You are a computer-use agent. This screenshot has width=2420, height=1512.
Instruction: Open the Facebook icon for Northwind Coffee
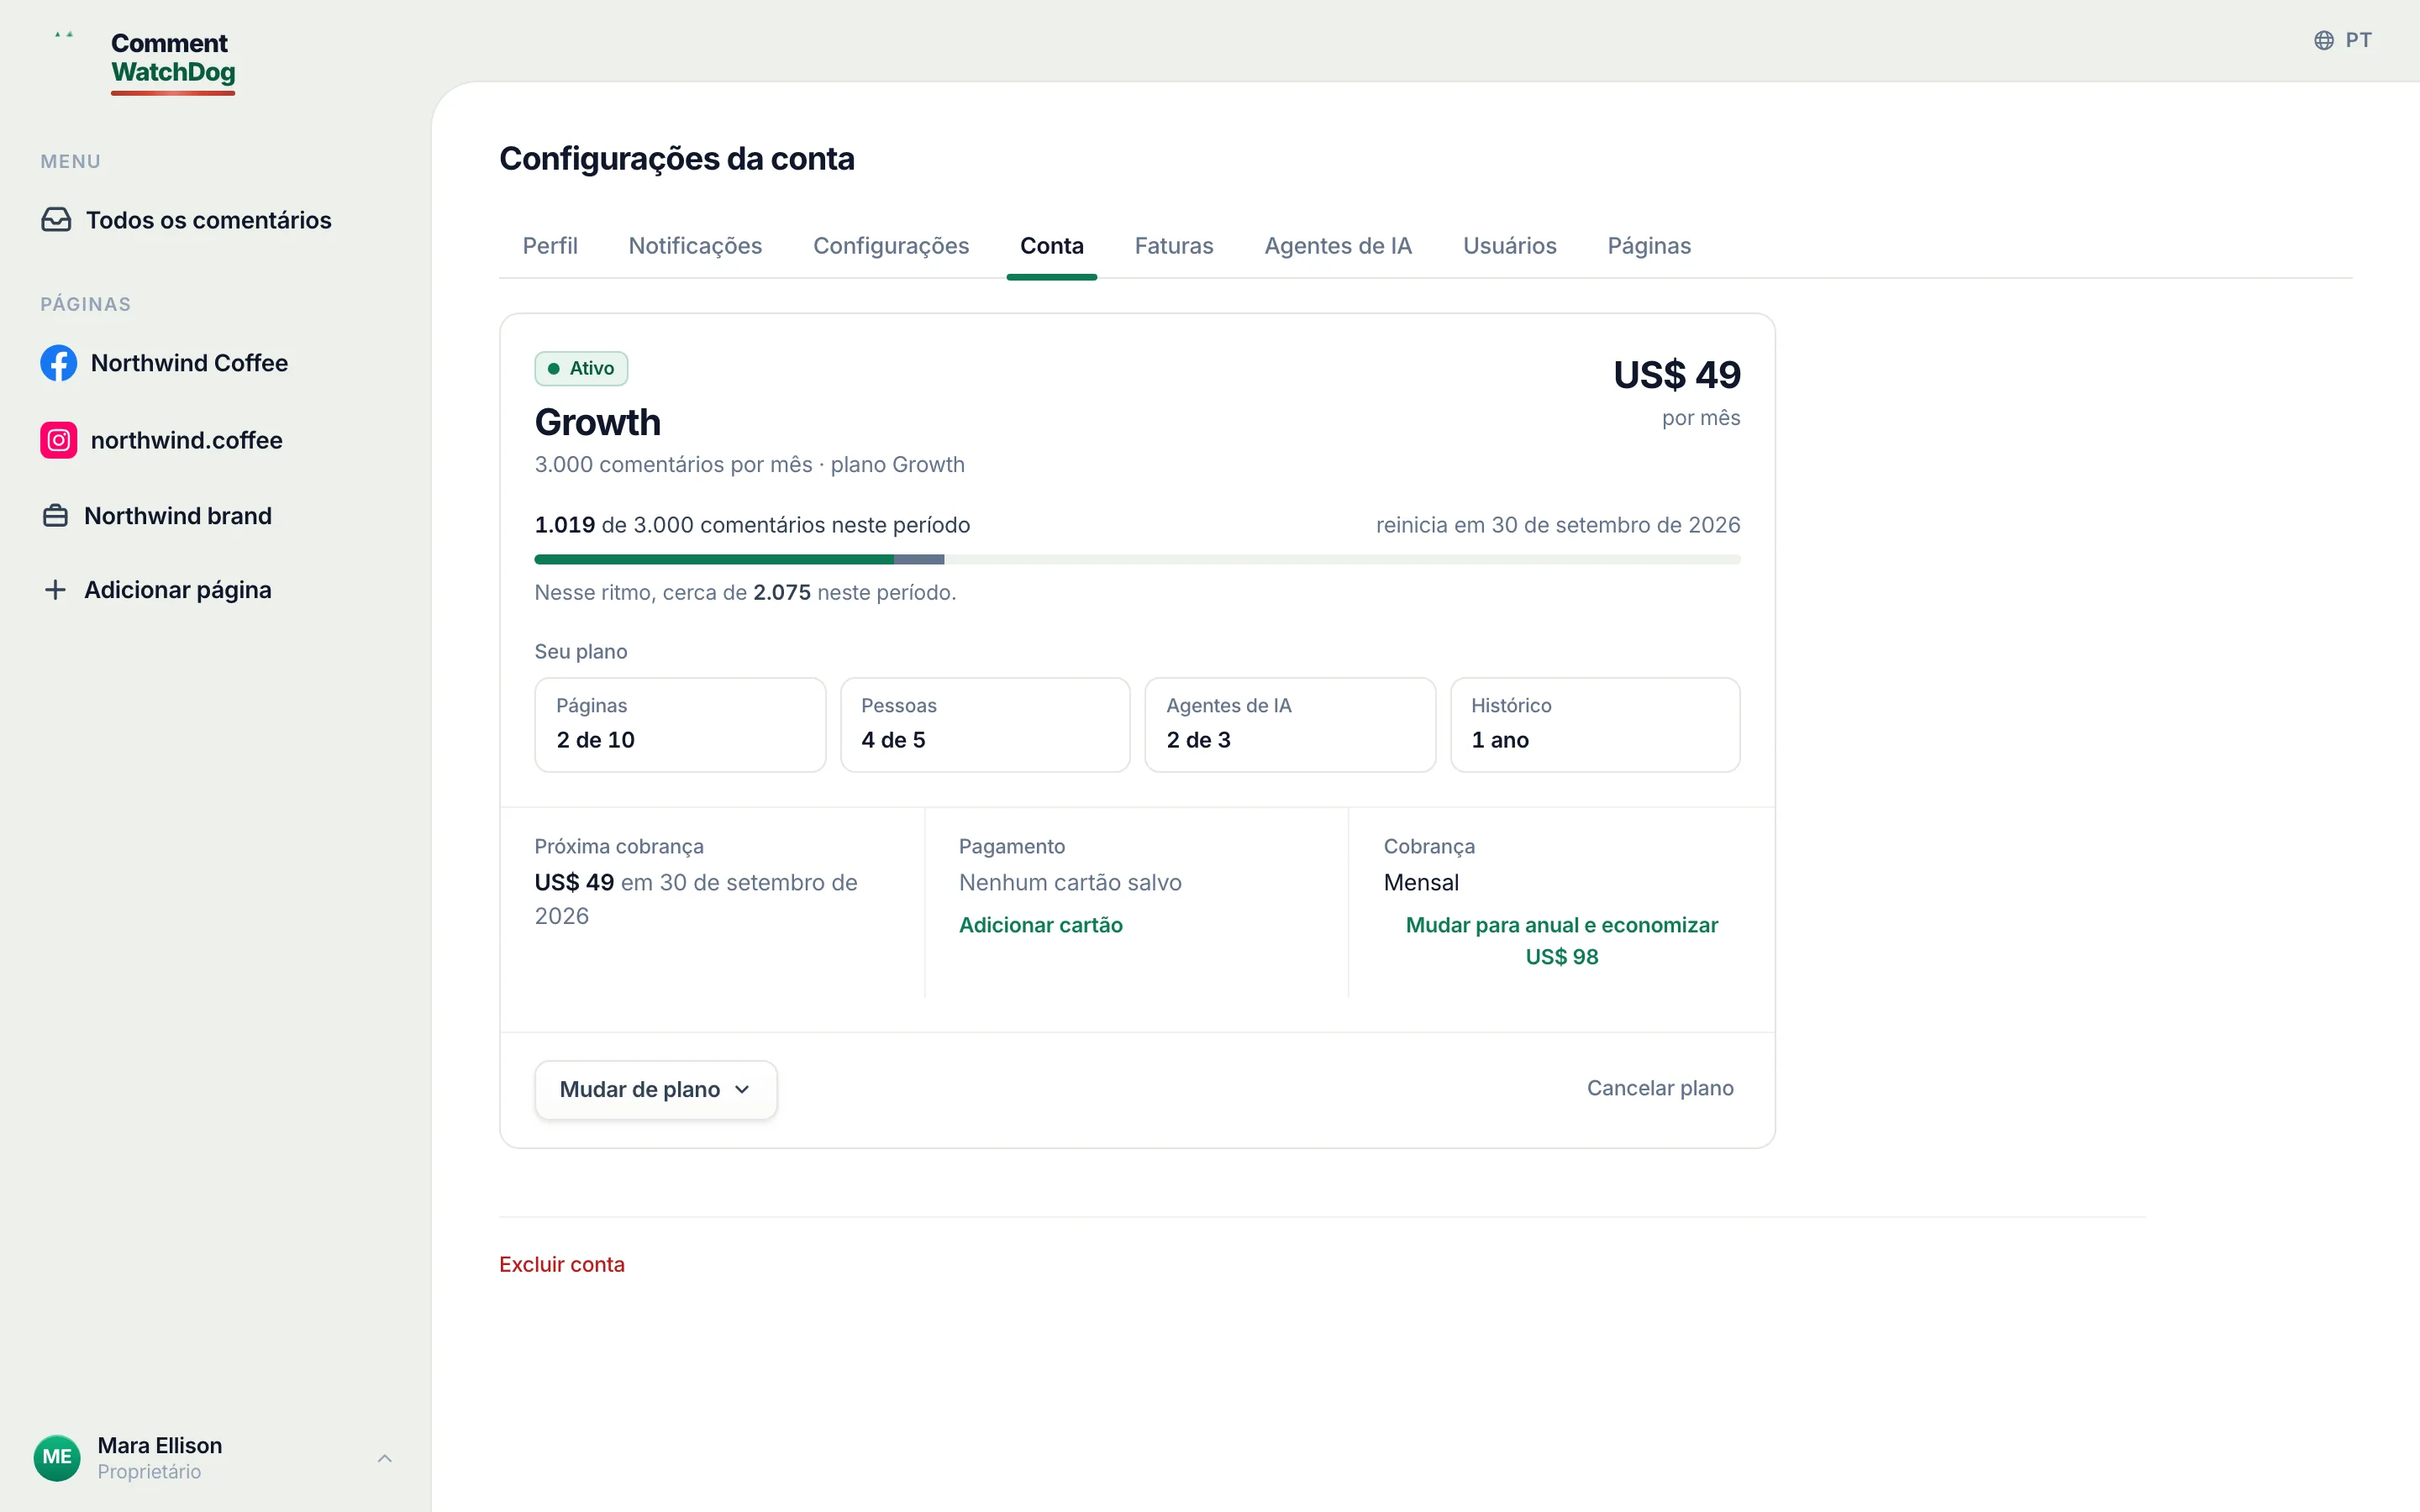(x=58, y=363)
